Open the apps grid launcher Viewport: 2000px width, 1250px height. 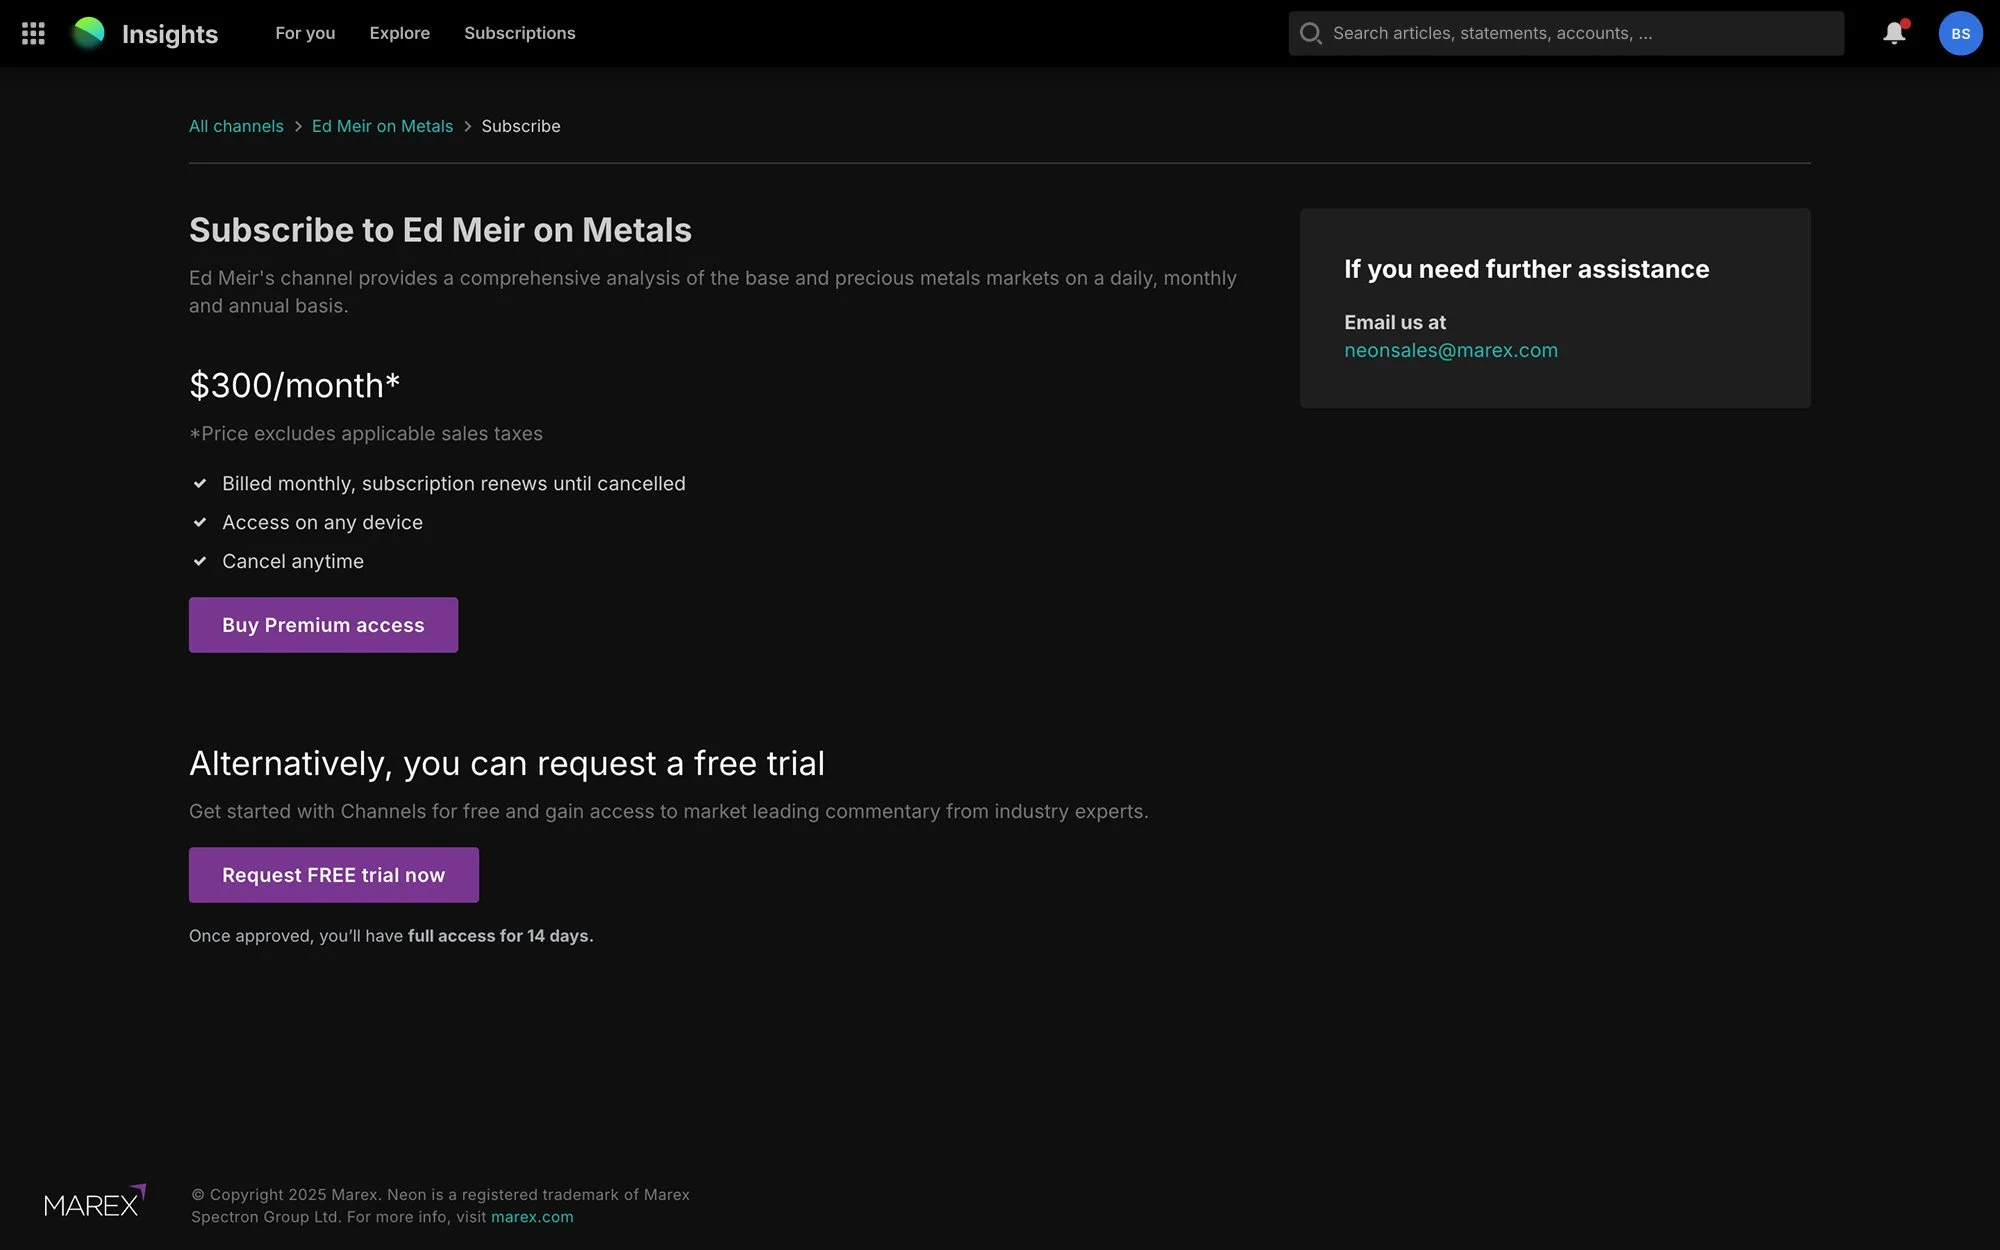point(33,34)
